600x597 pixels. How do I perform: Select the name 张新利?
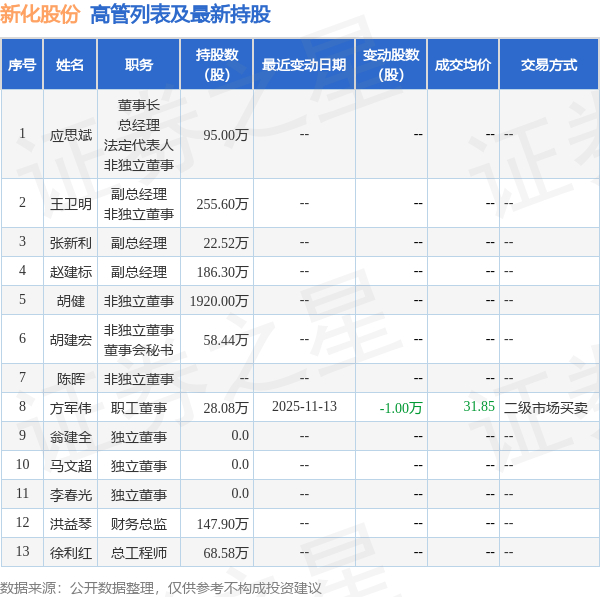tap(71, 243)
